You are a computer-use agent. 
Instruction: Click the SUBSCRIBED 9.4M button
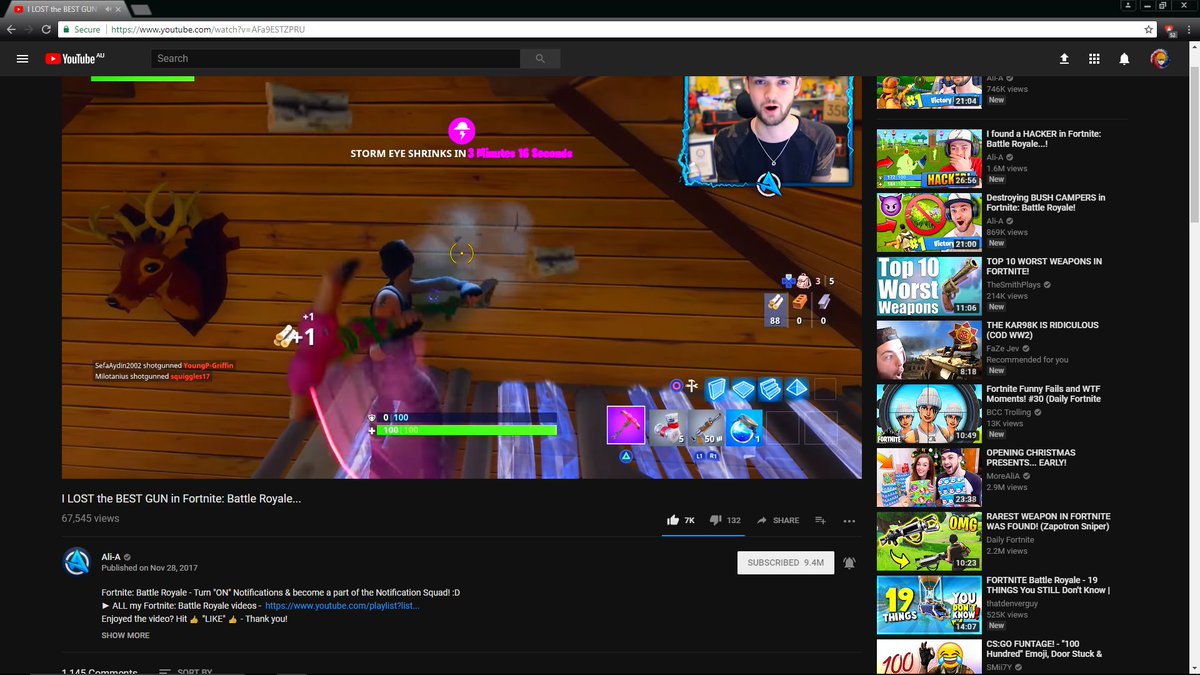(x=786, y=563)
